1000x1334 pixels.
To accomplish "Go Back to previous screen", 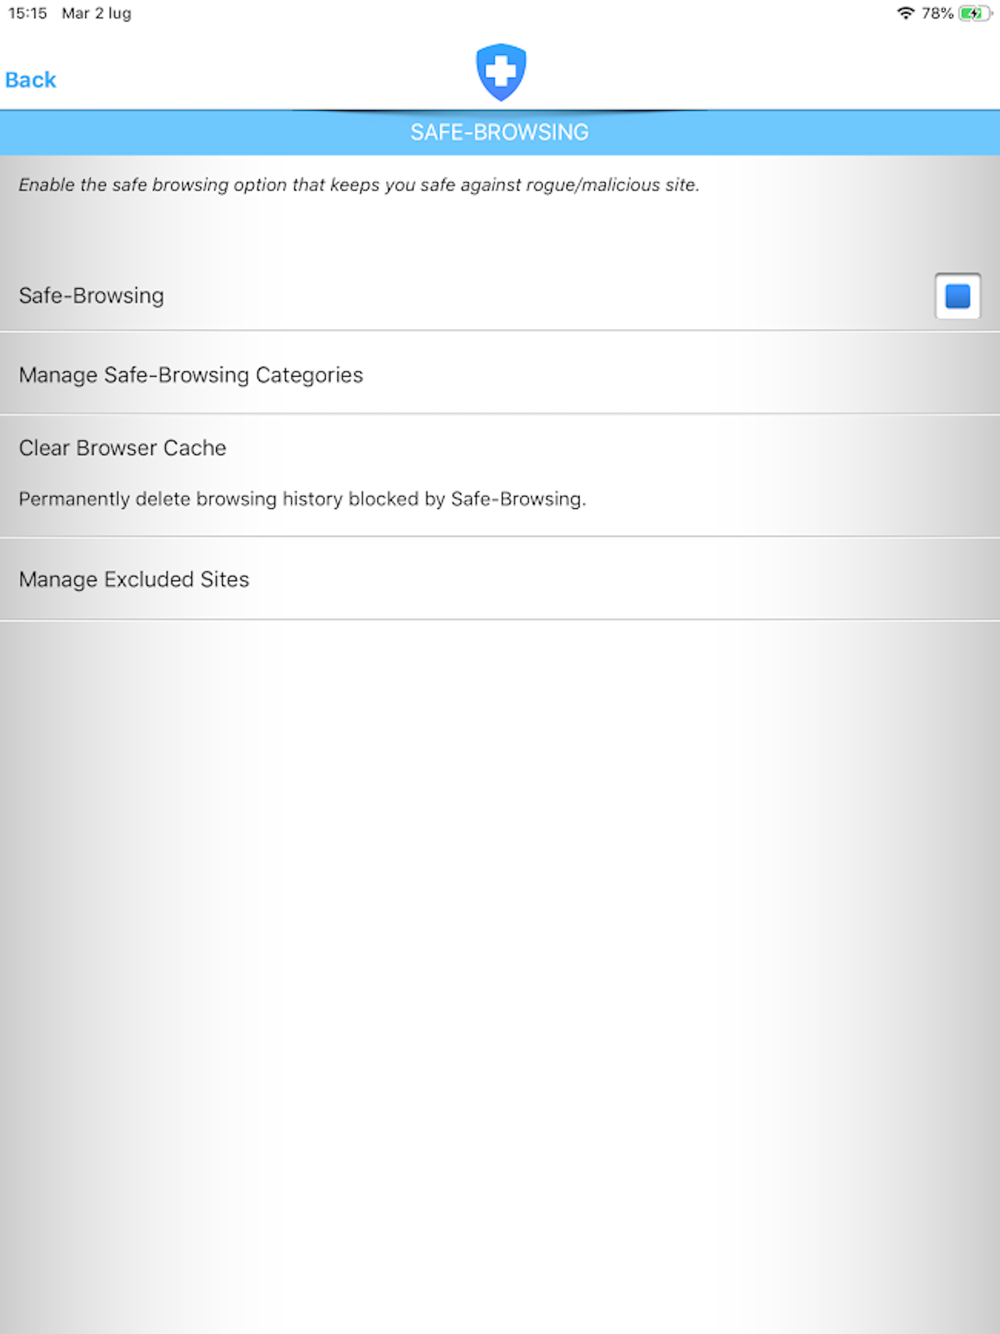I will [31, 80].
